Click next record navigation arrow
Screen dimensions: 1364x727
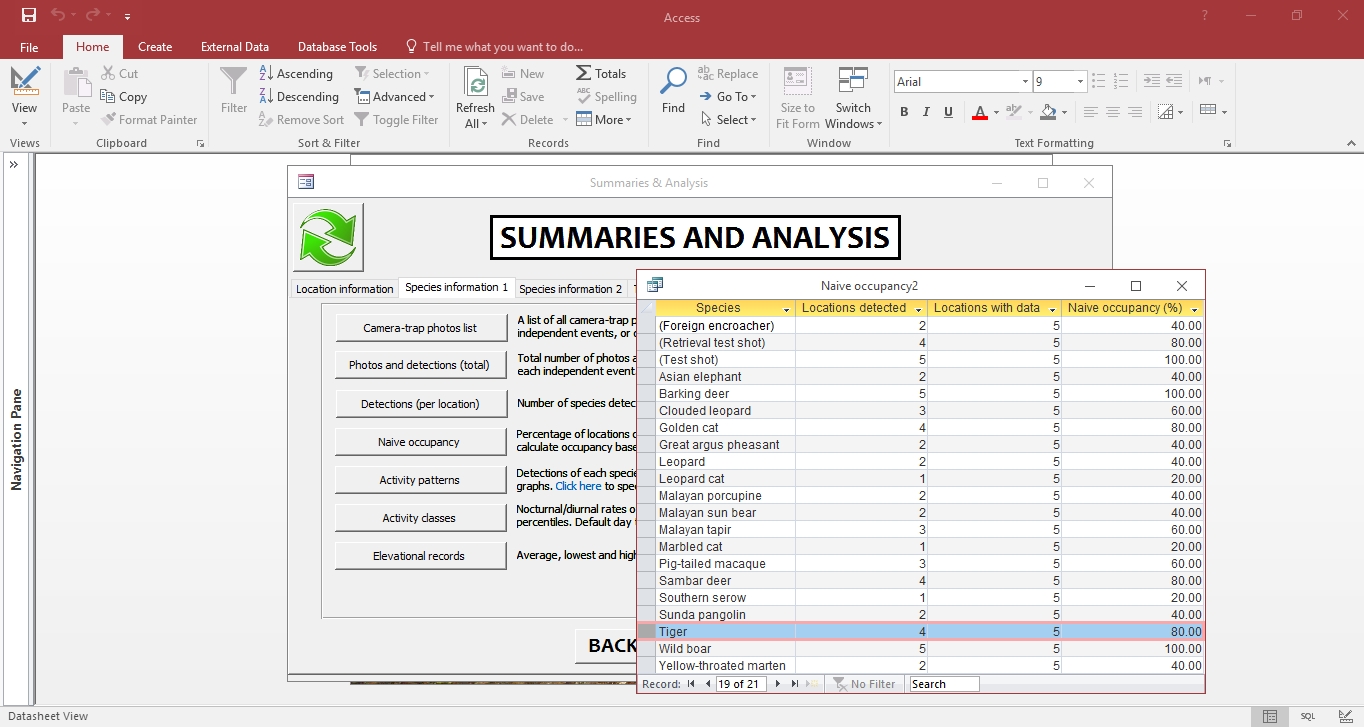780,684
